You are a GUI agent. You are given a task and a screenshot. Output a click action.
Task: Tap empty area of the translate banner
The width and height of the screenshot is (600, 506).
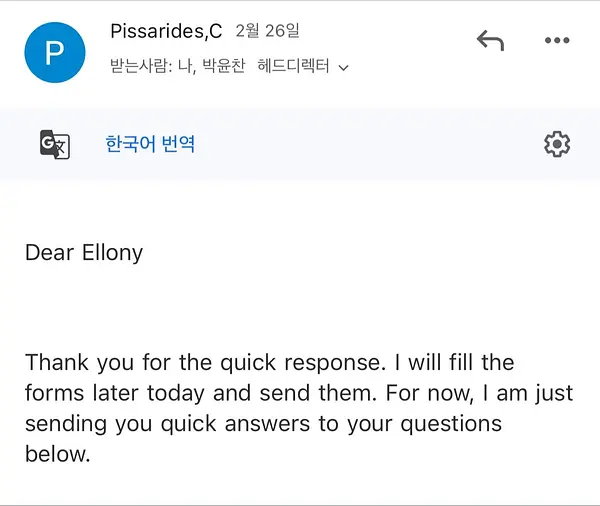tap(367, 144)
